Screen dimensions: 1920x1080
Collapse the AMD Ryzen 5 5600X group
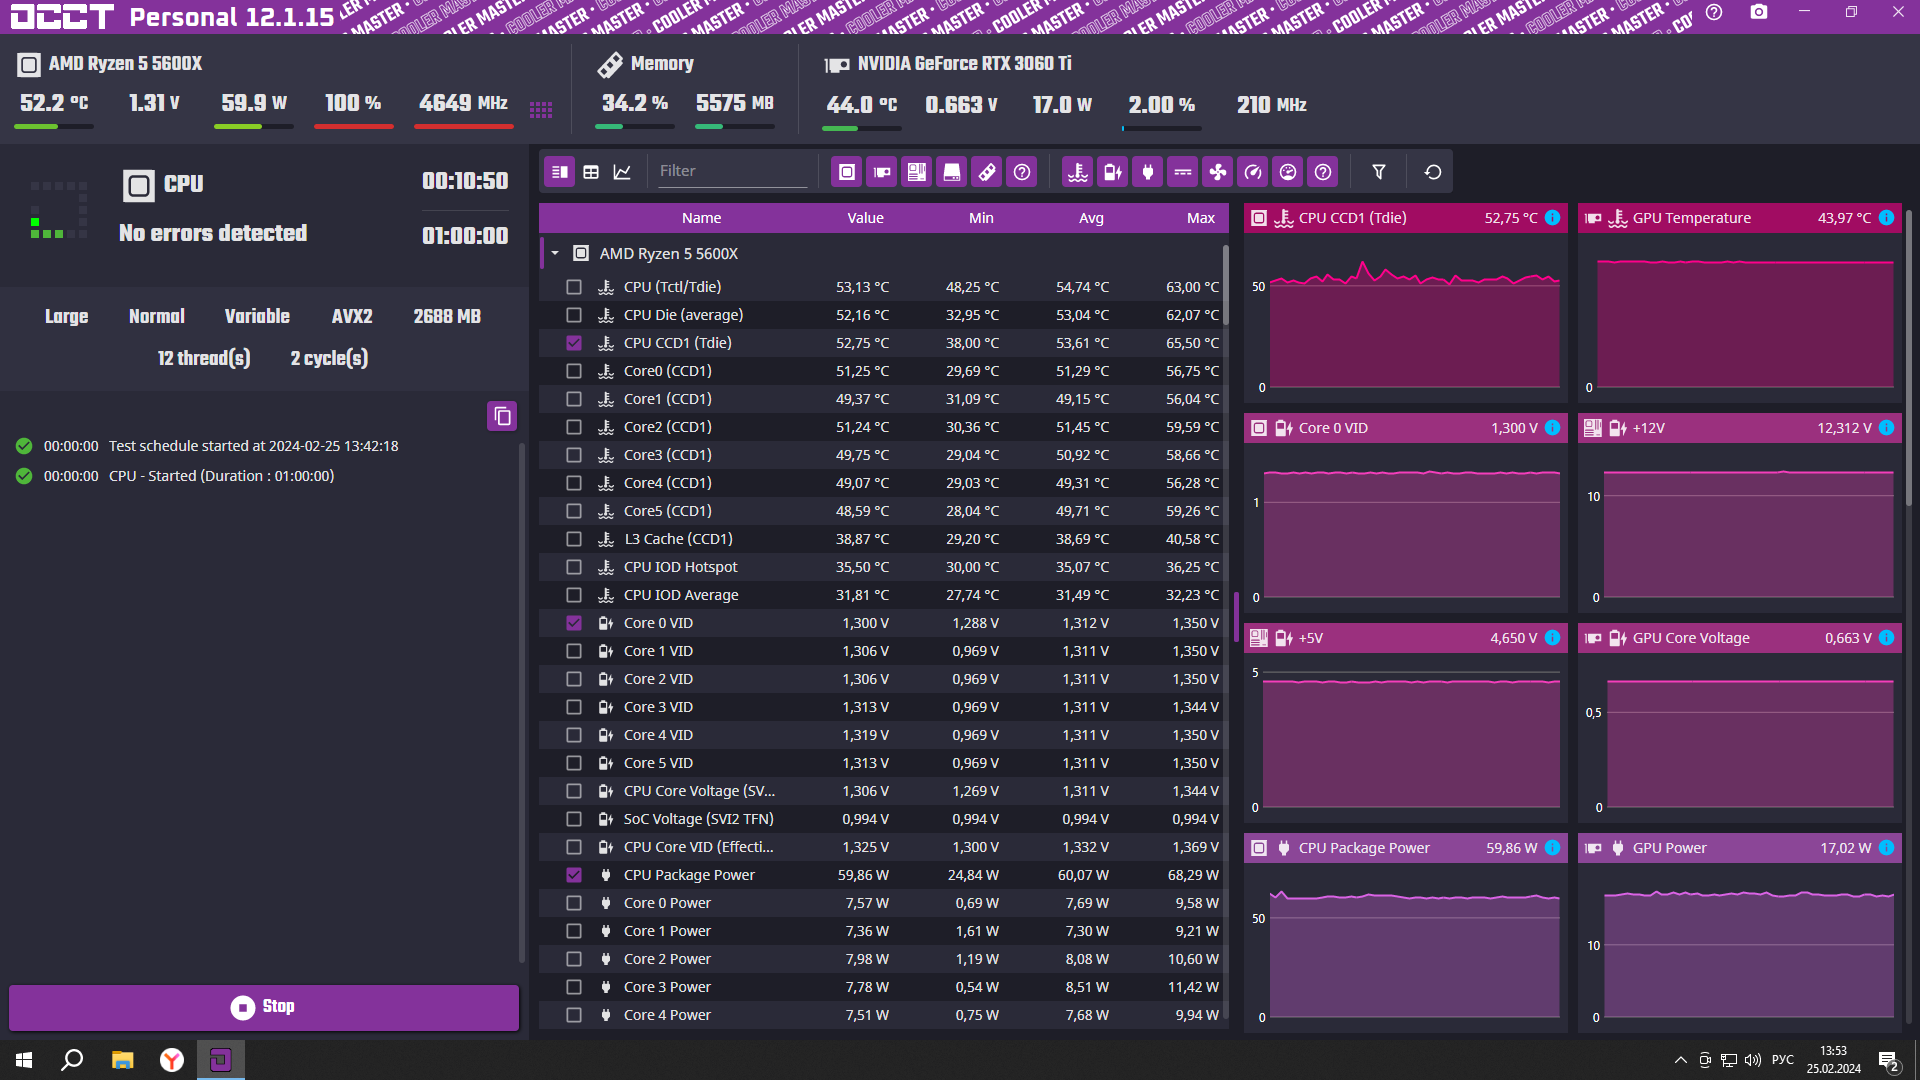click(555, 254)
